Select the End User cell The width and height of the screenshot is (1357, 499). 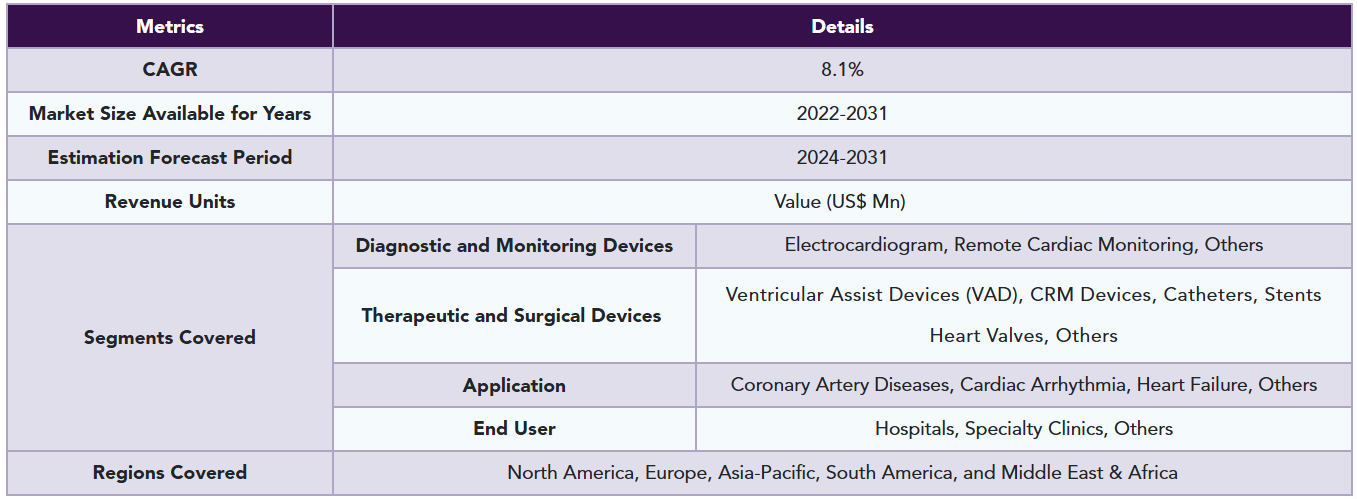pyautogui.click(x=514, y=429)
